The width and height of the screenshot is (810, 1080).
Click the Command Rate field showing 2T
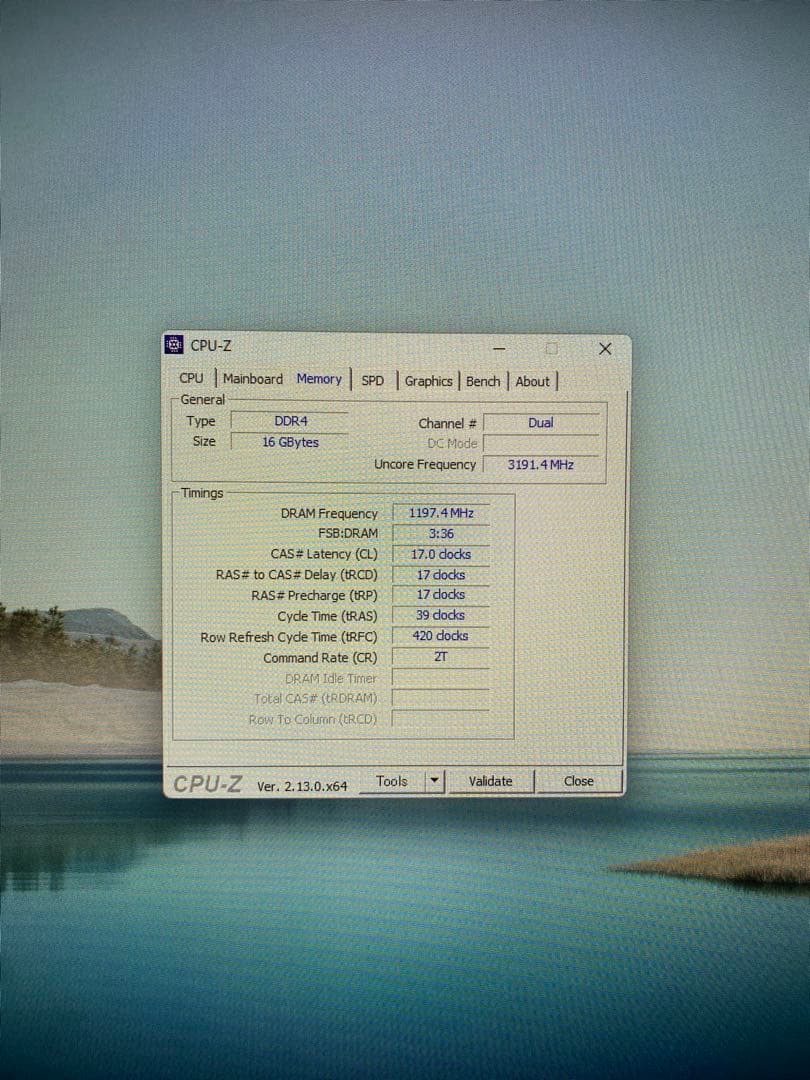(440, 657)
